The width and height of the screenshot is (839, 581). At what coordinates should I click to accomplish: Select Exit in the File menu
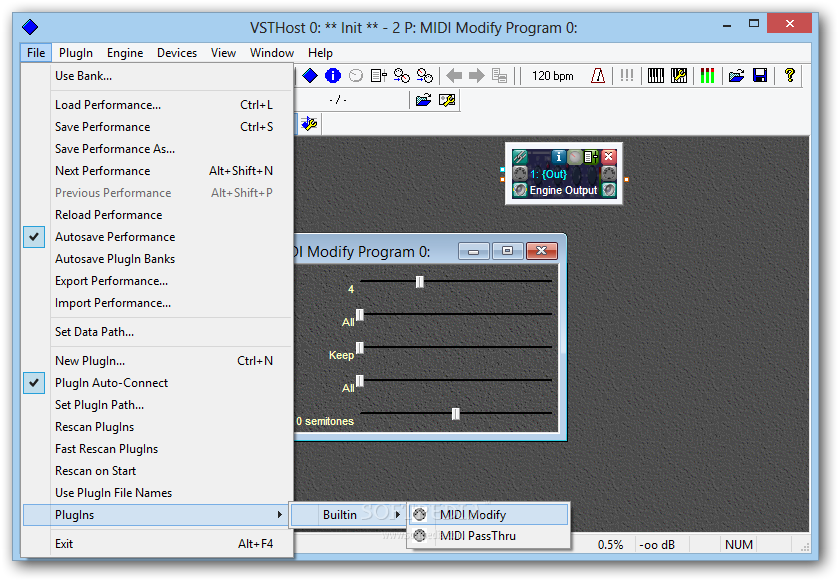pyautogui.click(x=157, y=544)
